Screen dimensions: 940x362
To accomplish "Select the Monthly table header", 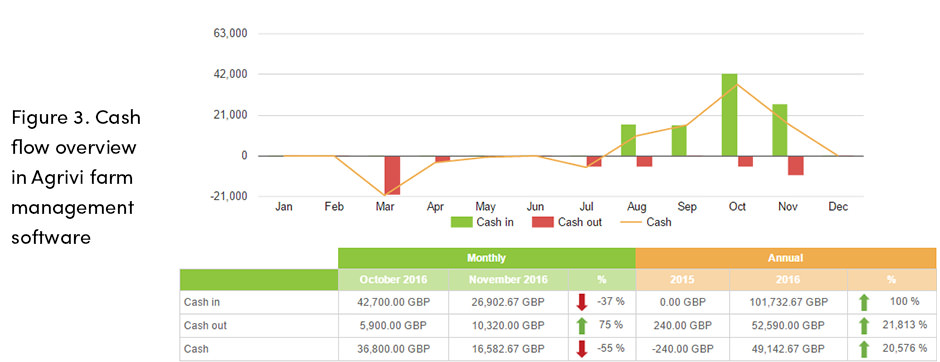I will [486, 258].
